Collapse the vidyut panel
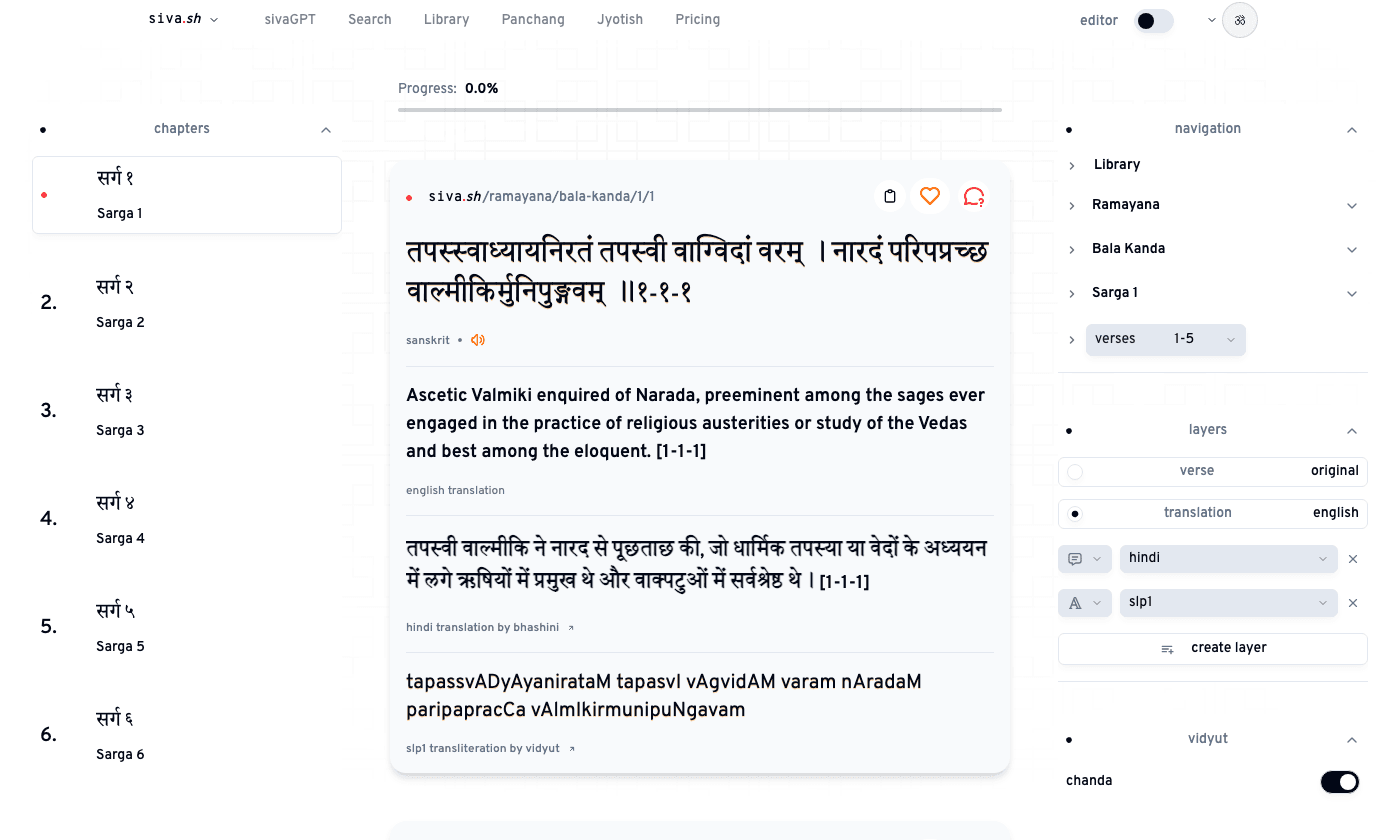The width and height of the screenshot is (1400, 840). 1352,740
